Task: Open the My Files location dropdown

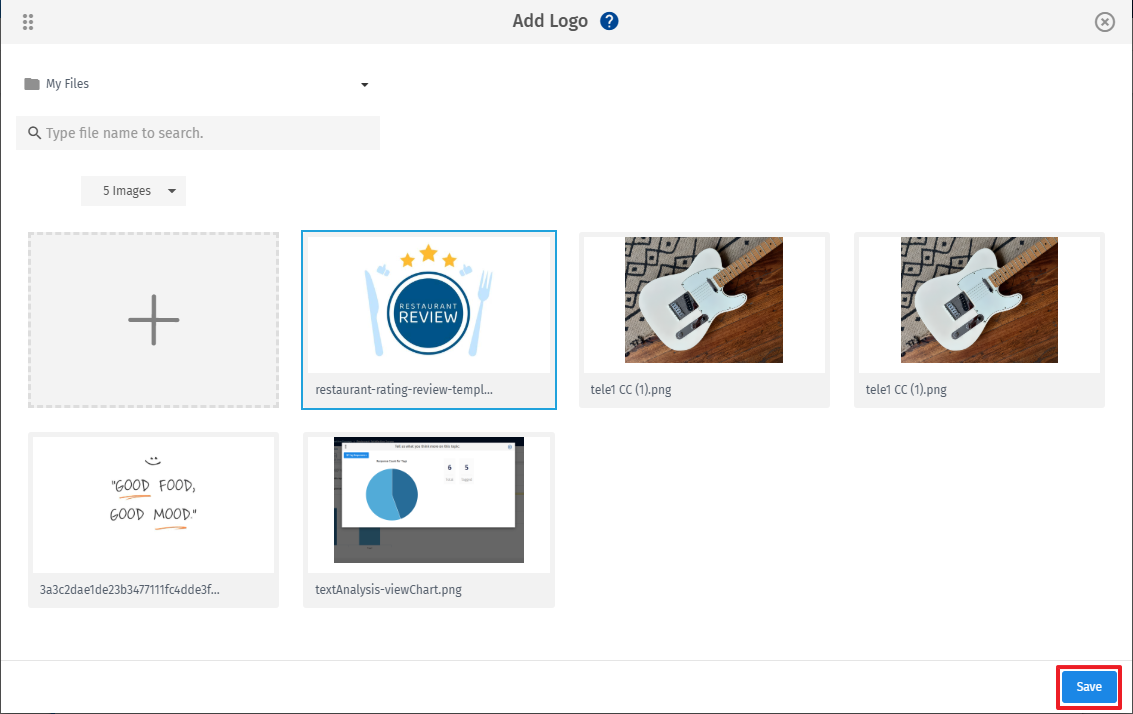Action: 364,84
